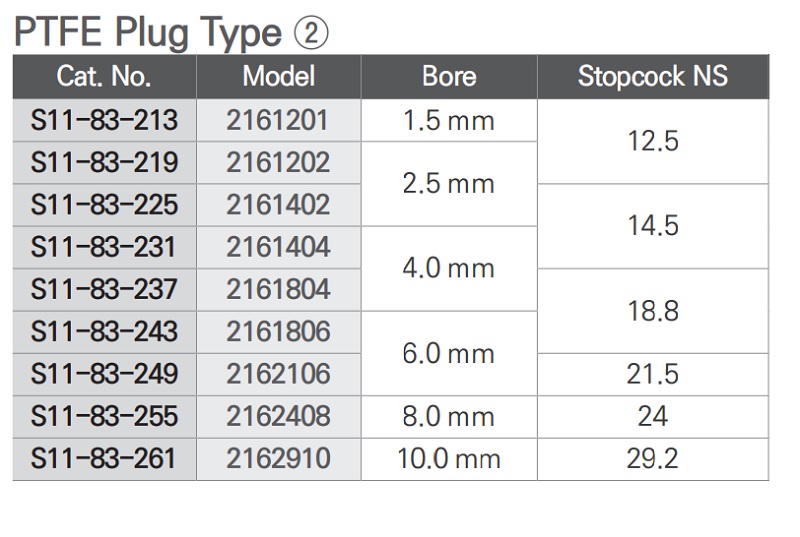800x537 pixels.
Task: Click the Stopcock NS column header
Action: 653,76
